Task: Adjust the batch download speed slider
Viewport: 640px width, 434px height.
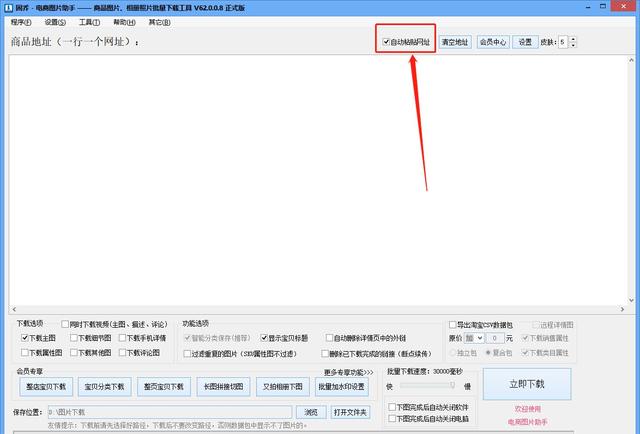Action: click(452, 385)
